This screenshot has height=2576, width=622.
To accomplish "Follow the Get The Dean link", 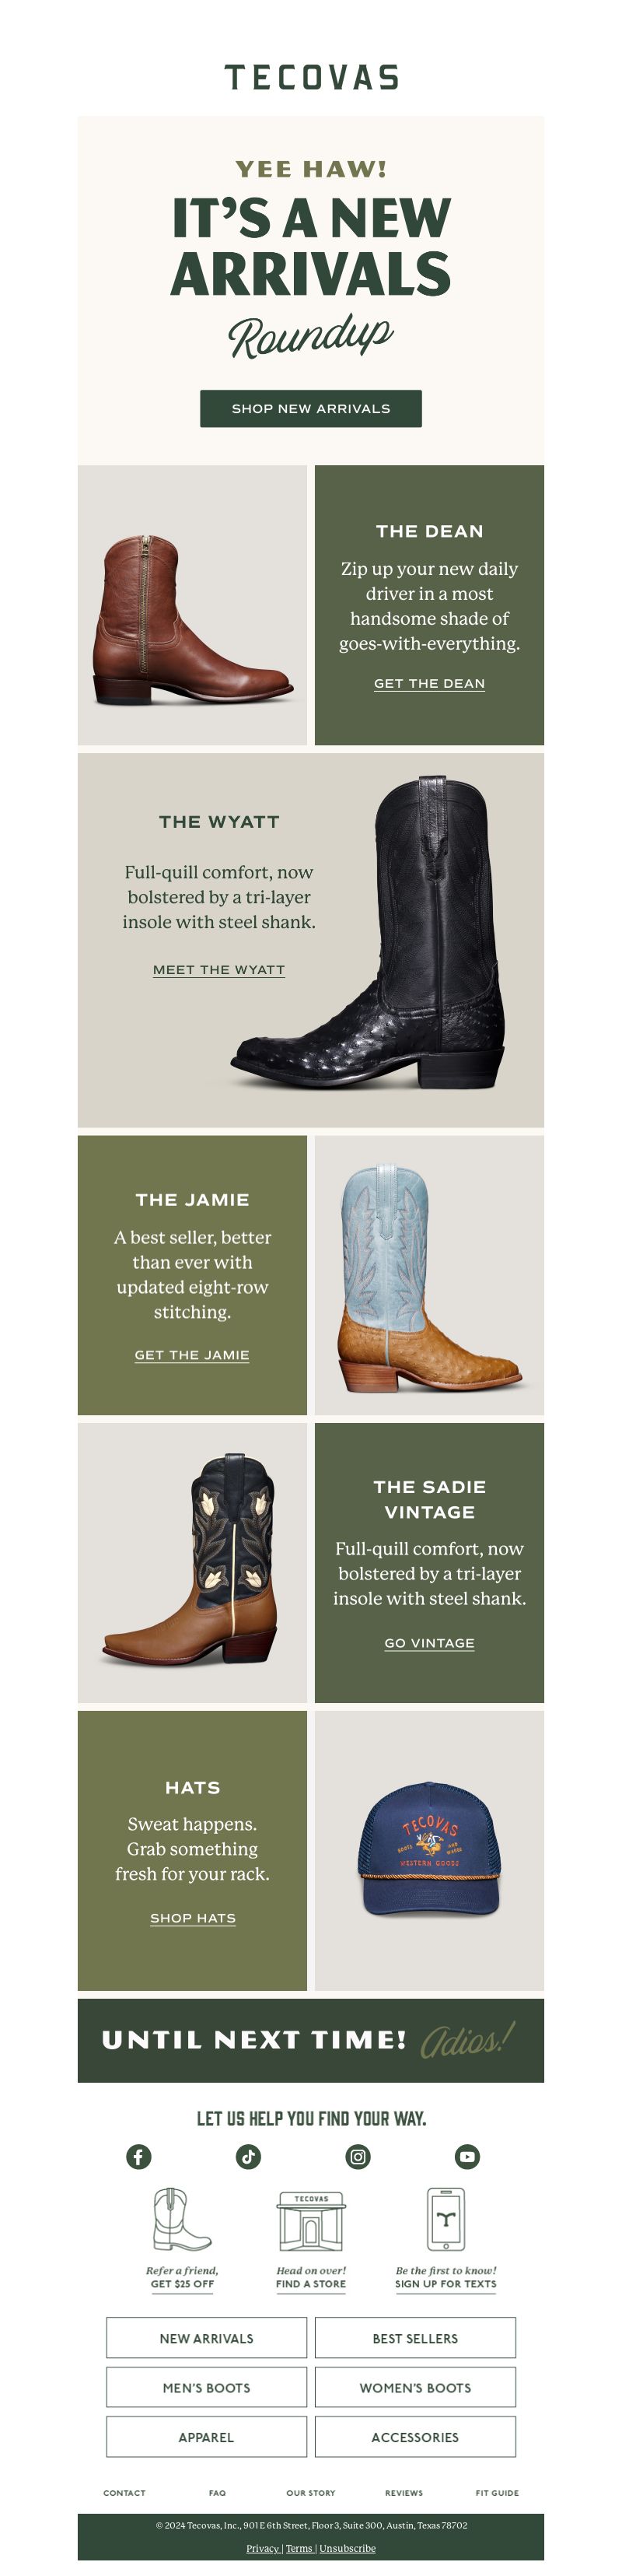I will (x=429, y=683).
